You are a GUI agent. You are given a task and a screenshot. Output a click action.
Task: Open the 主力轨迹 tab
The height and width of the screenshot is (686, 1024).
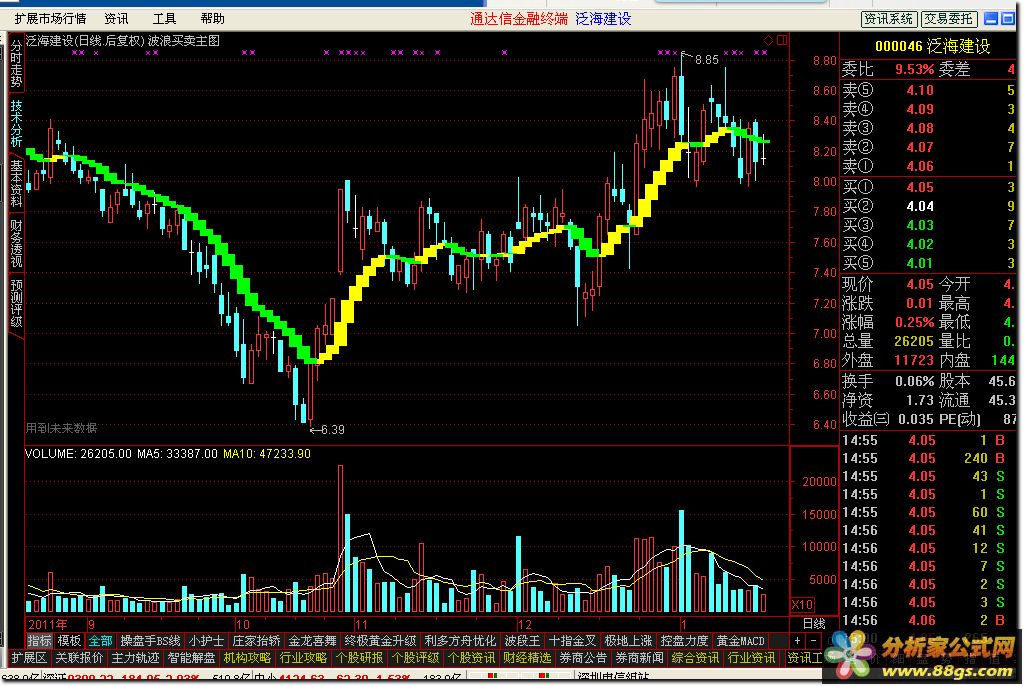pos(135,658)
